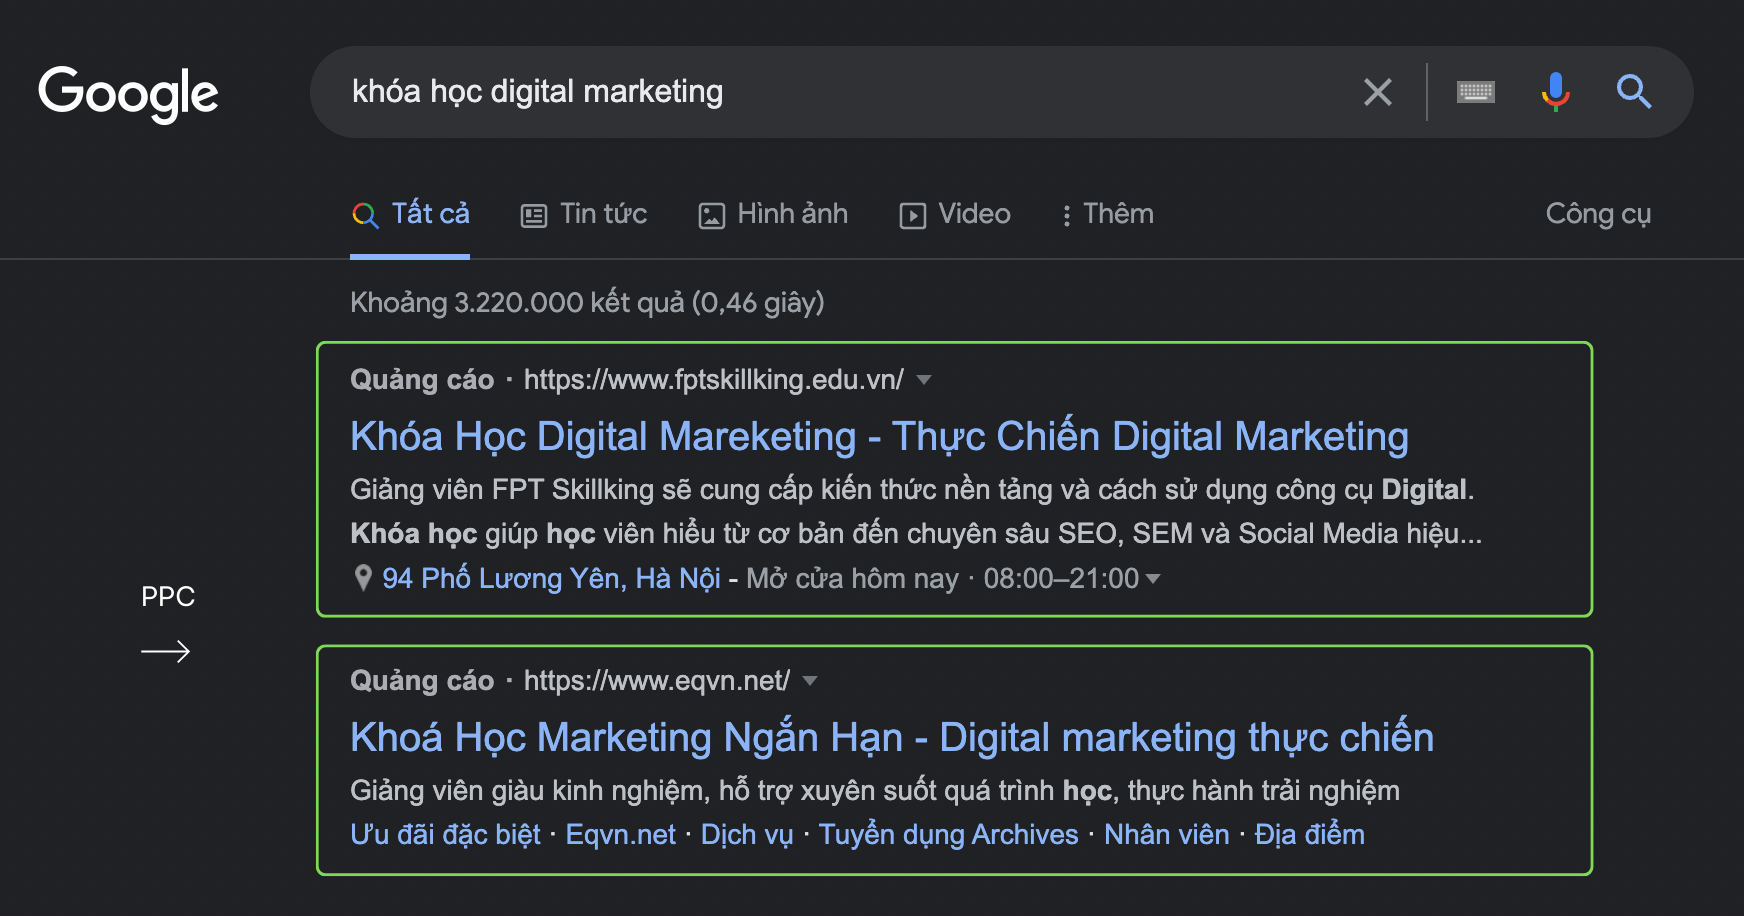Open the 'Nhân viên' sitelink
The image size is (1744, 916).
coord(1167,835)
